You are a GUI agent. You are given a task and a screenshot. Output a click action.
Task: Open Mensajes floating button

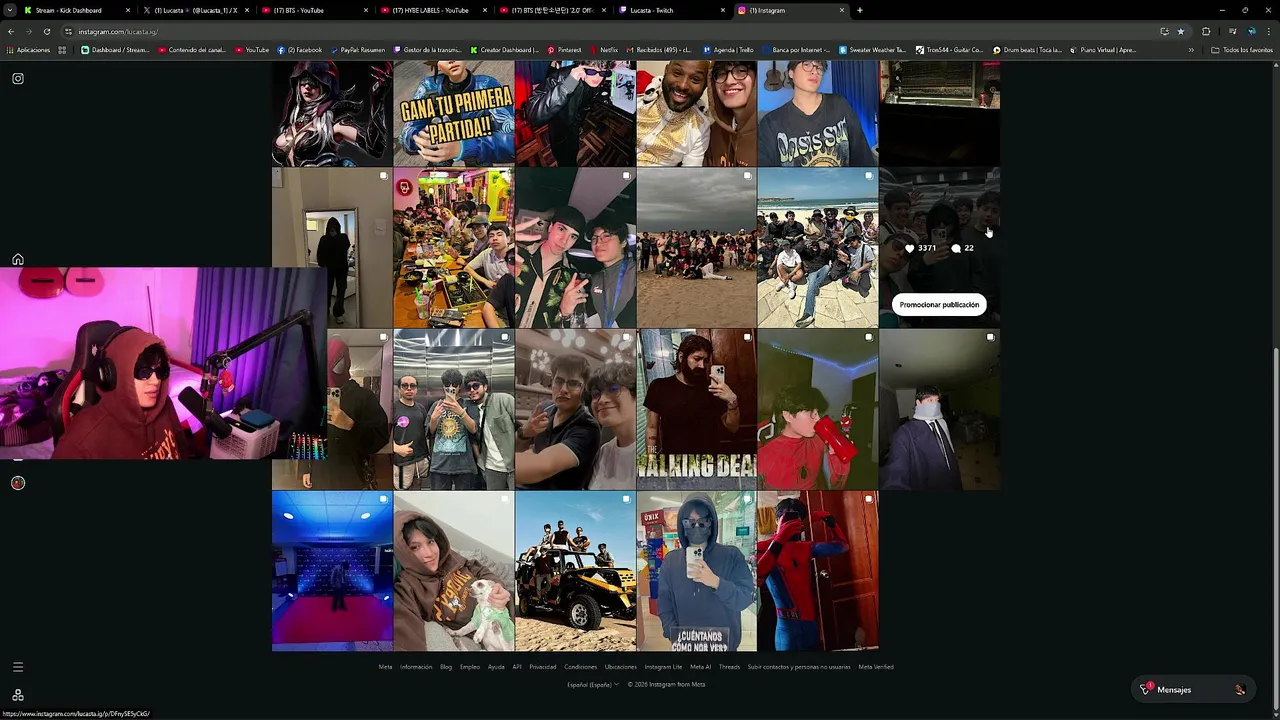pos(1192,690)
